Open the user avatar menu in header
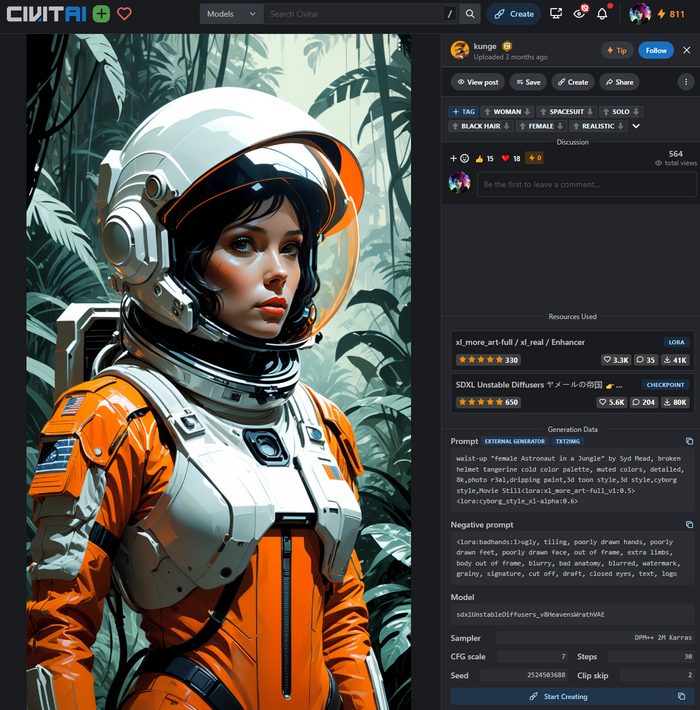Image resolution: width=700 pixels, height=710 pixels. point(640,14)
